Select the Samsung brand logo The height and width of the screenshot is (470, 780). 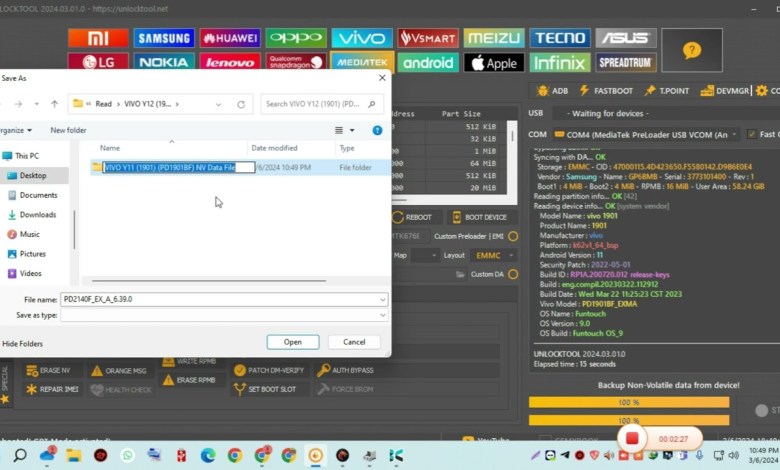[164, 38]
